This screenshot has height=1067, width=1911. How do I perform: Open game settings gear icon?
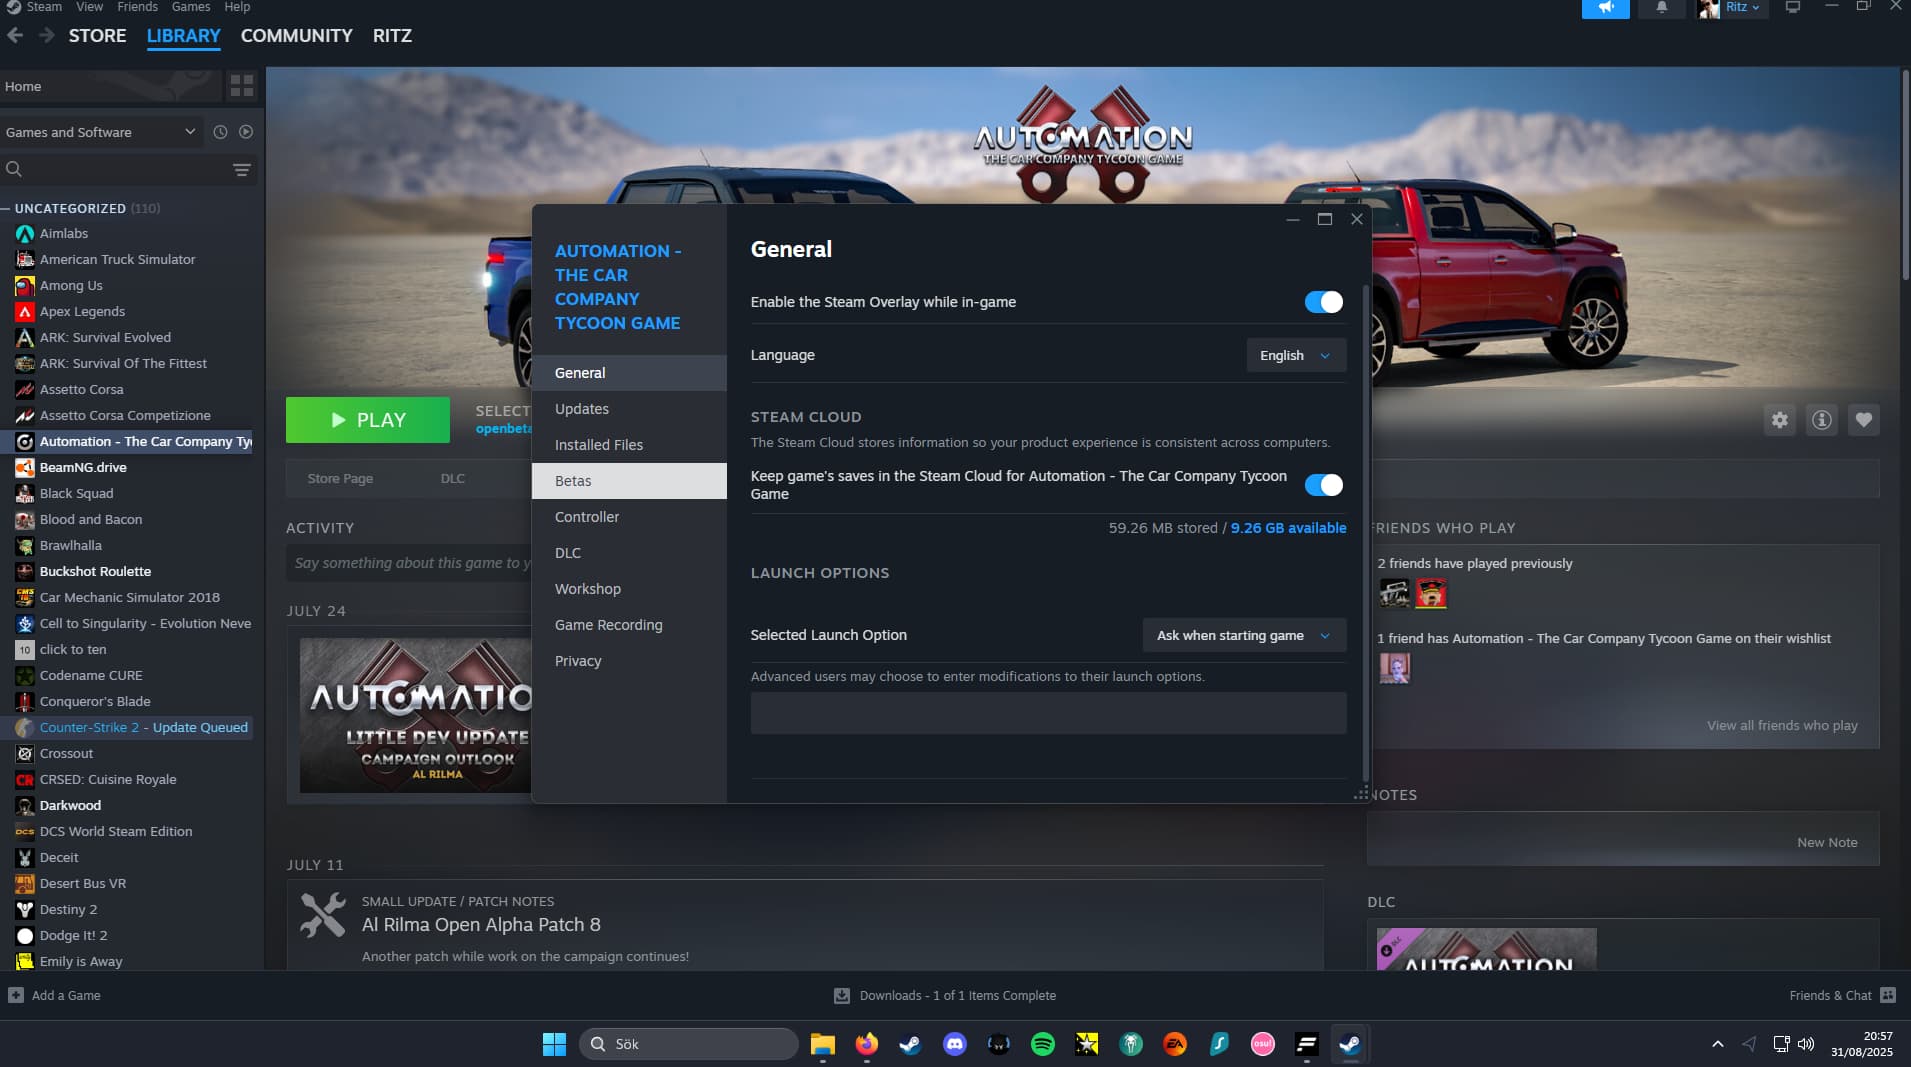pyautogui.click(x=1779, y=420)
